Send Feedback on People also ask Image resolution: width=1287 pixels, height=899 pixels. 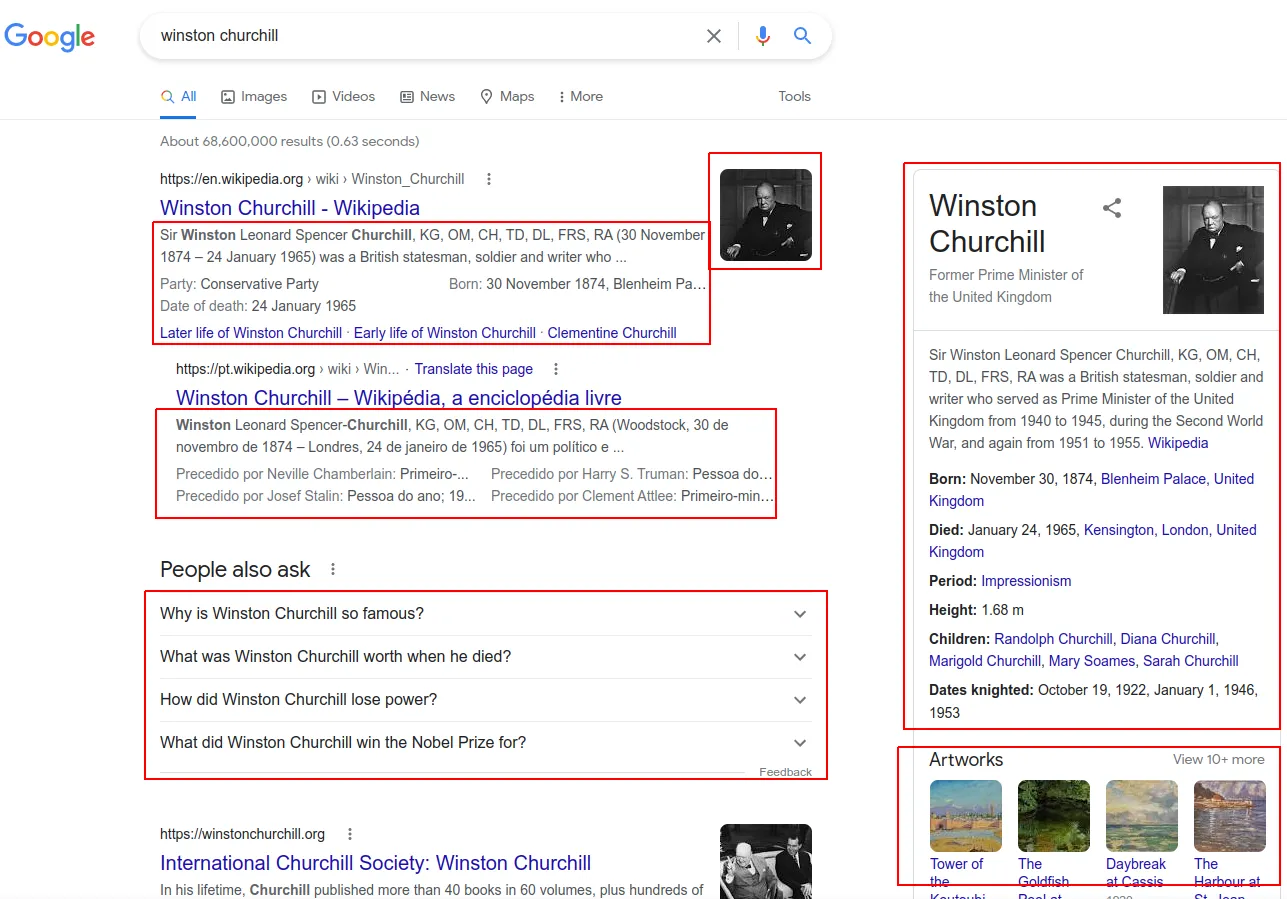(786, 772)
